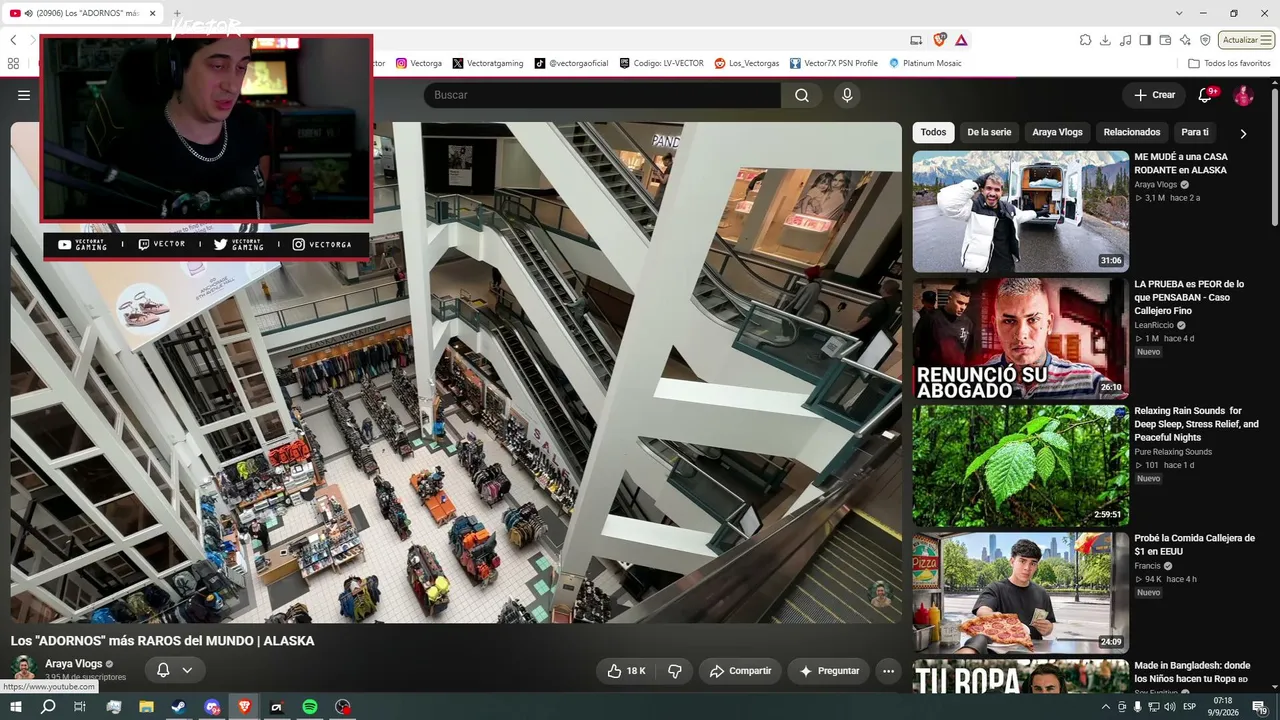Open Relaxing Rain Sounds video thumbnail
This screenshot has width=1280, height=720.
tap(1021, 465)
